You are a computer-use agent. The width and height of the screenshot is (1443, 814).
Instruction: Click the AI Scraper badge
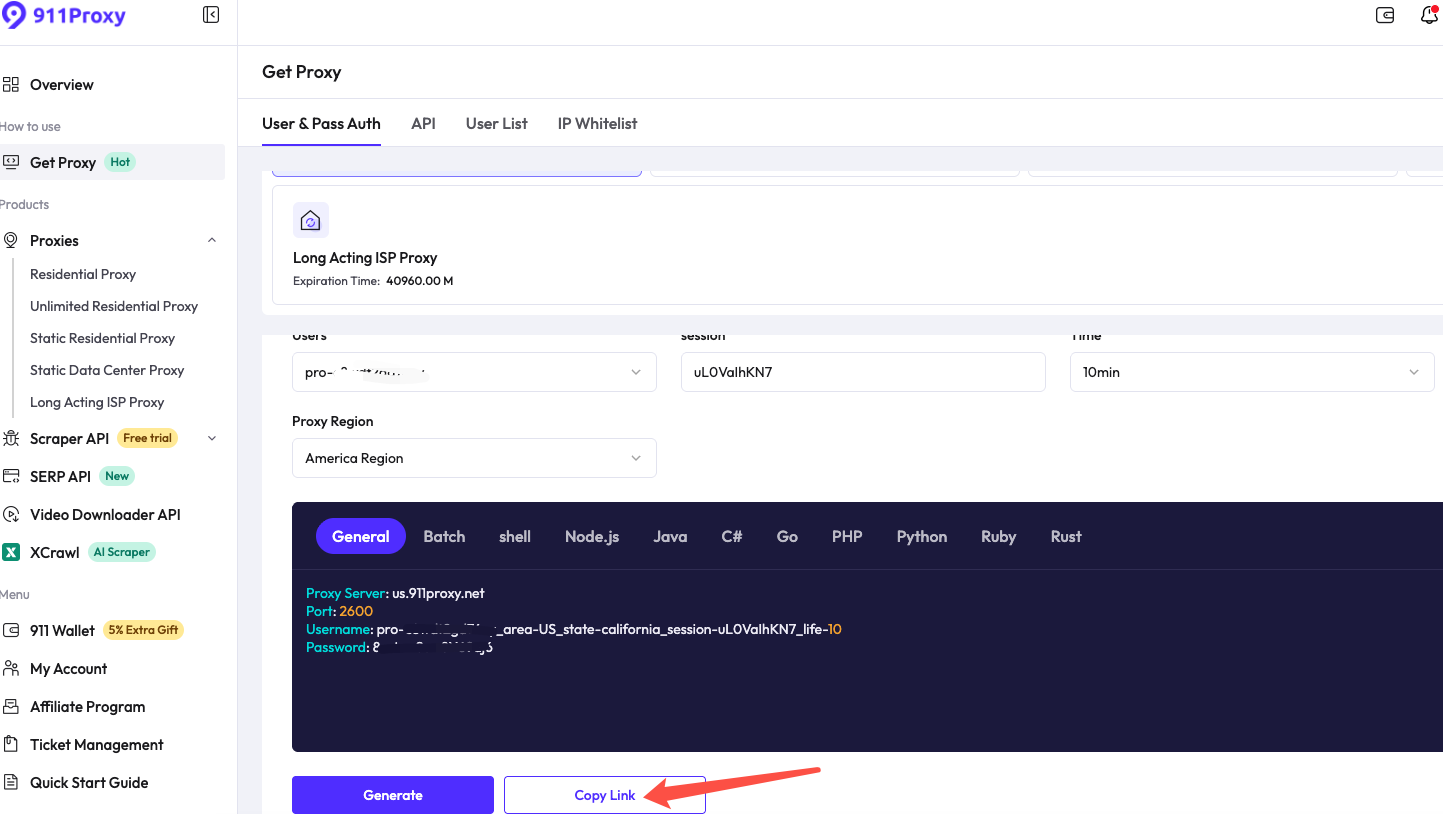(x=122, y=552)
